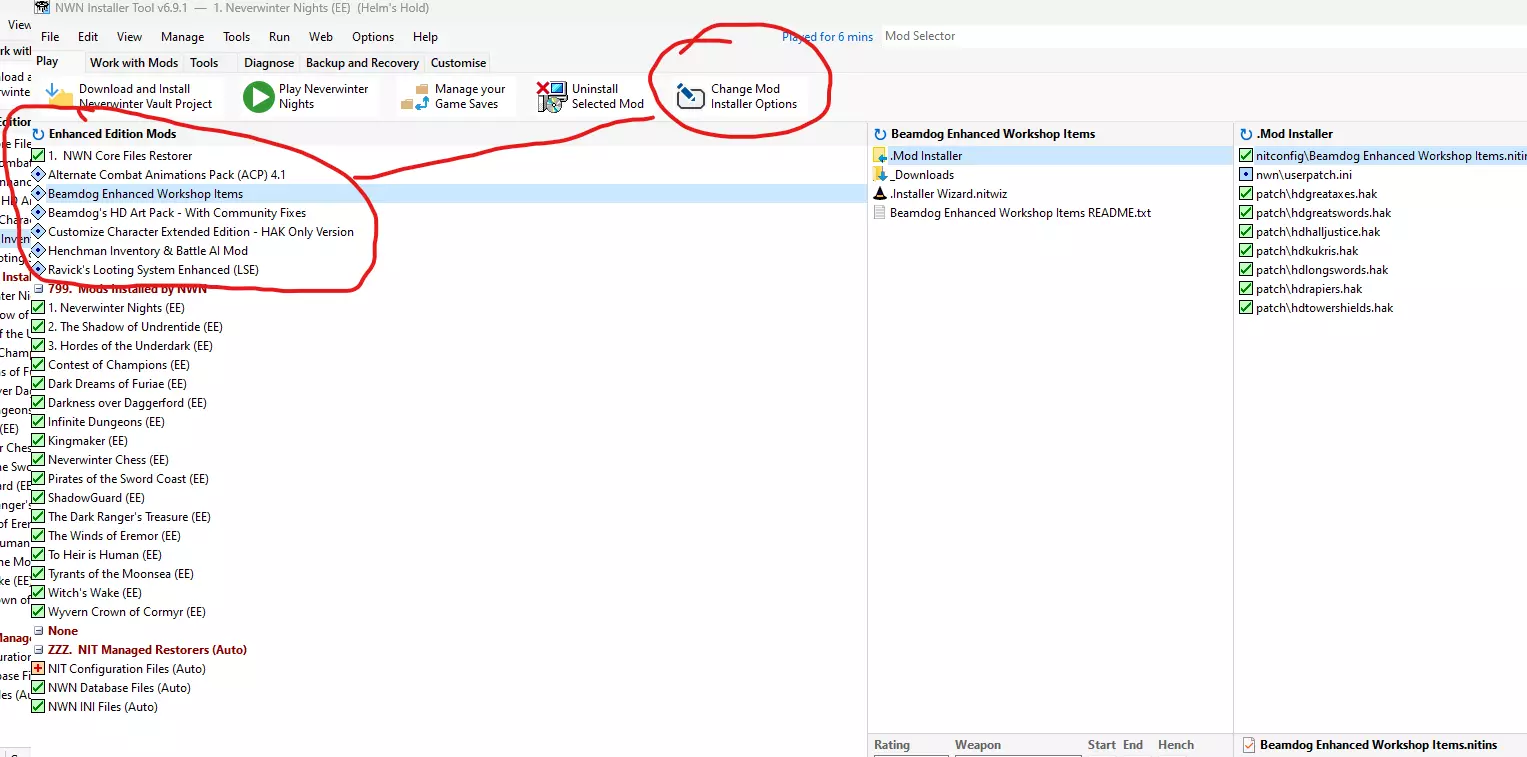The width and height of the screenshot is (1527, 757).
Task: Click the Played for 6 mins link
Action: tap(827, 37)
